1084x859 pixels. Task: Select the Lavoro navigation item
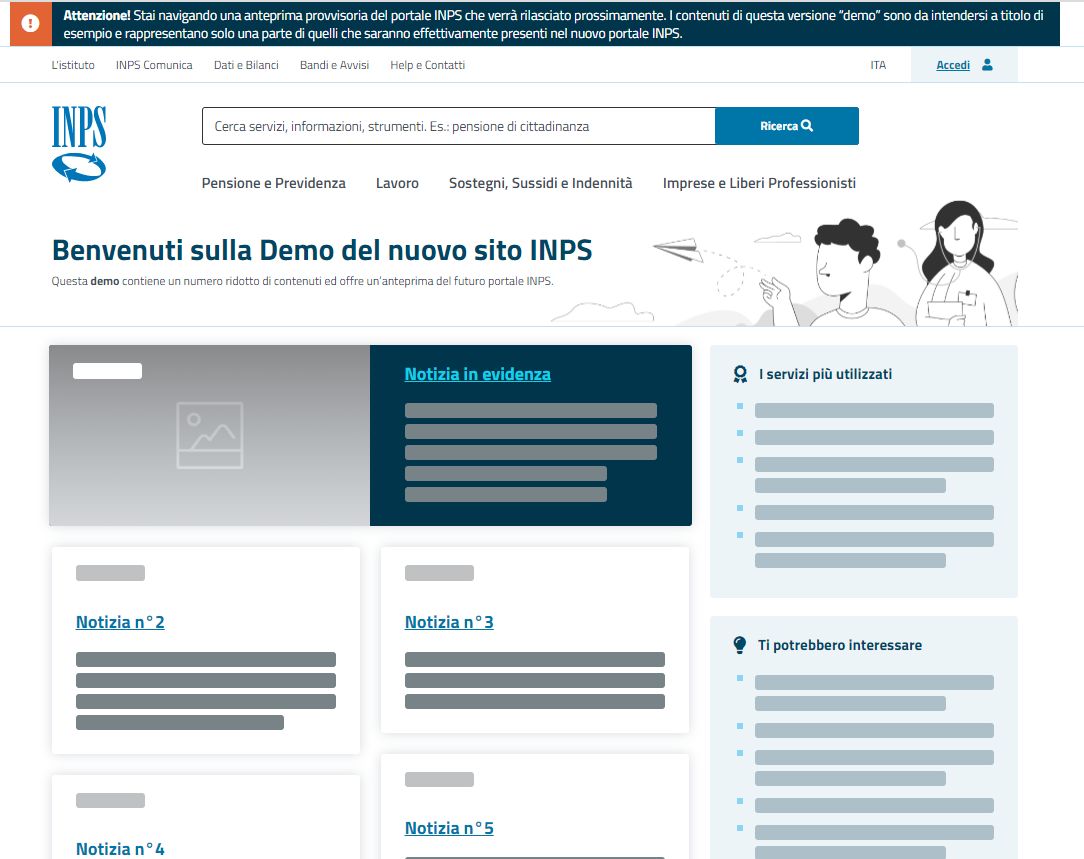[397, 183]
